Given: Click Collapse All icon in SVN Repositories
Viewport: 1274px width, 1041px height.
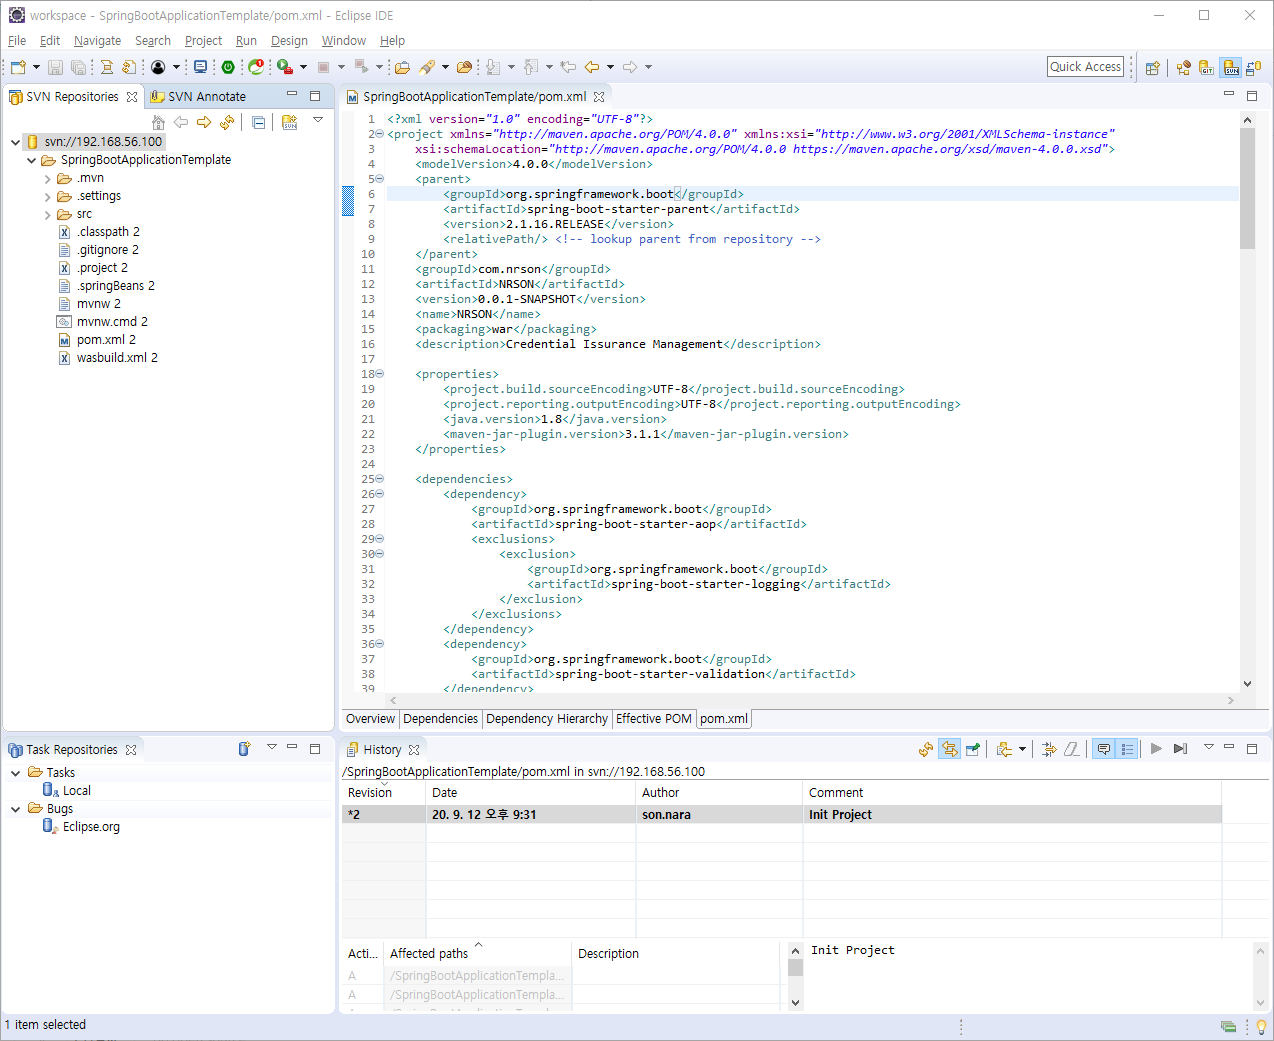Looking at the screenshot, I should point(259,122).
